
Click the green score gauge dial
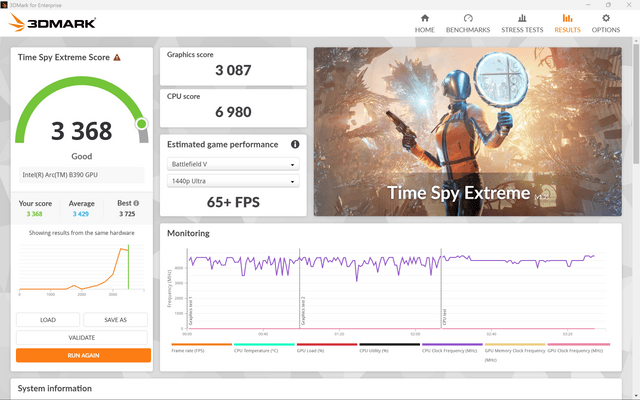click(x=82, y=109)
